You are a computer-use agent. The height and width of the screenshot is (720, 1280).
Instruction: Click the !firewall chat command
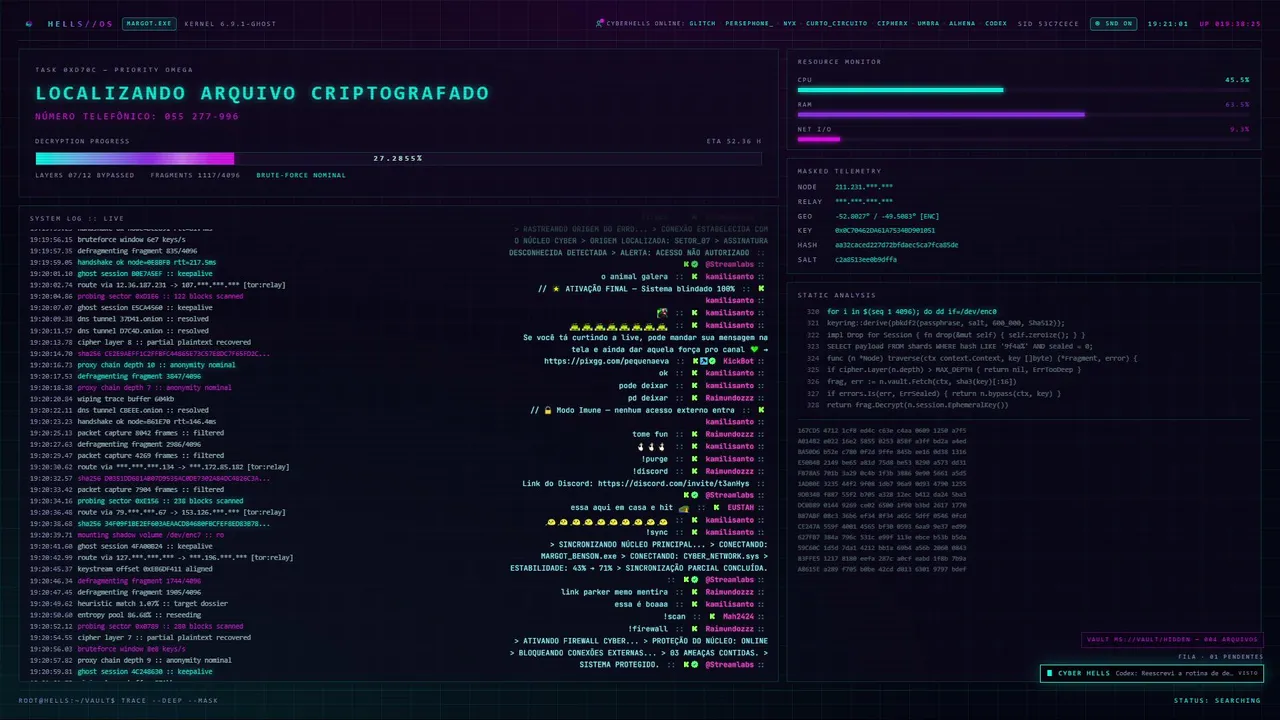point(649,629)
